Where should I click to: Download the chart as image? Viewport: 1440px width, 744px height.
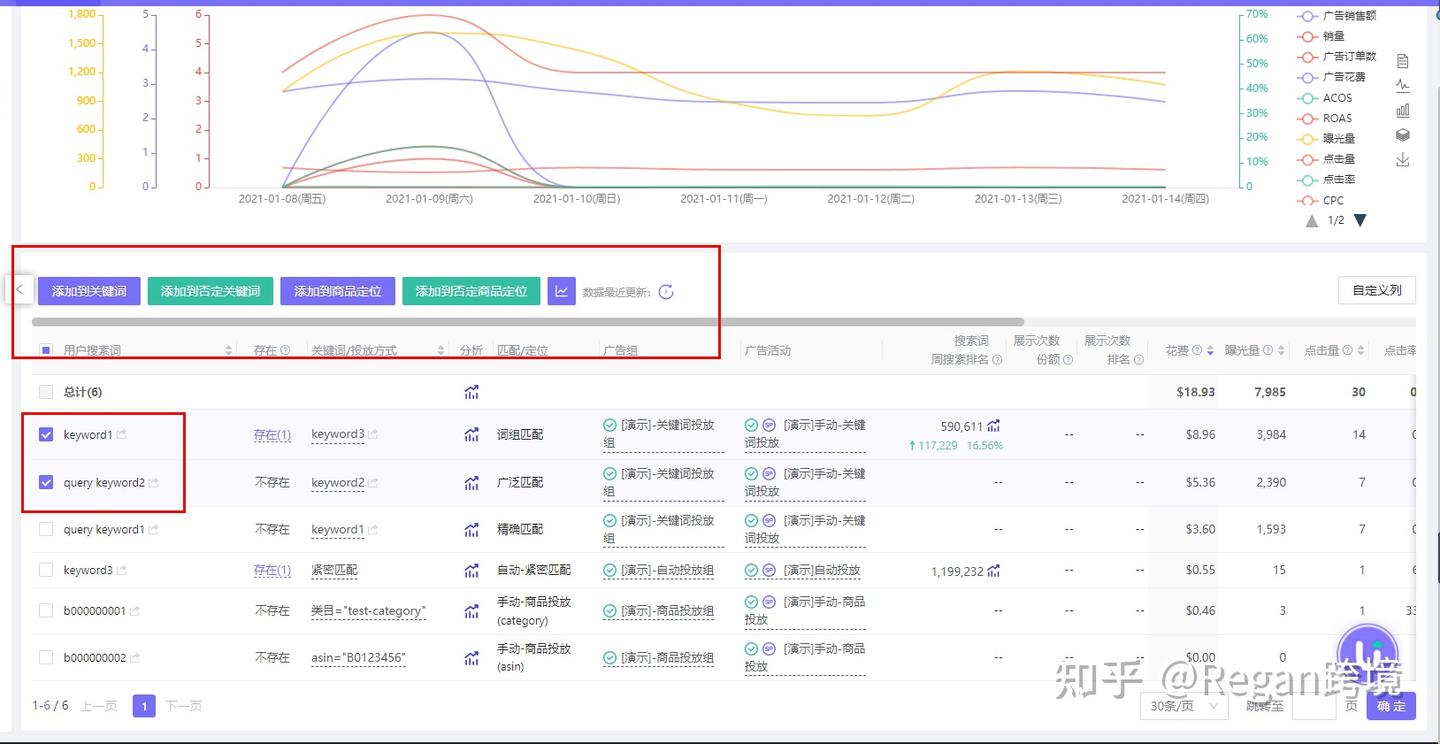(x=1403, y=160)
